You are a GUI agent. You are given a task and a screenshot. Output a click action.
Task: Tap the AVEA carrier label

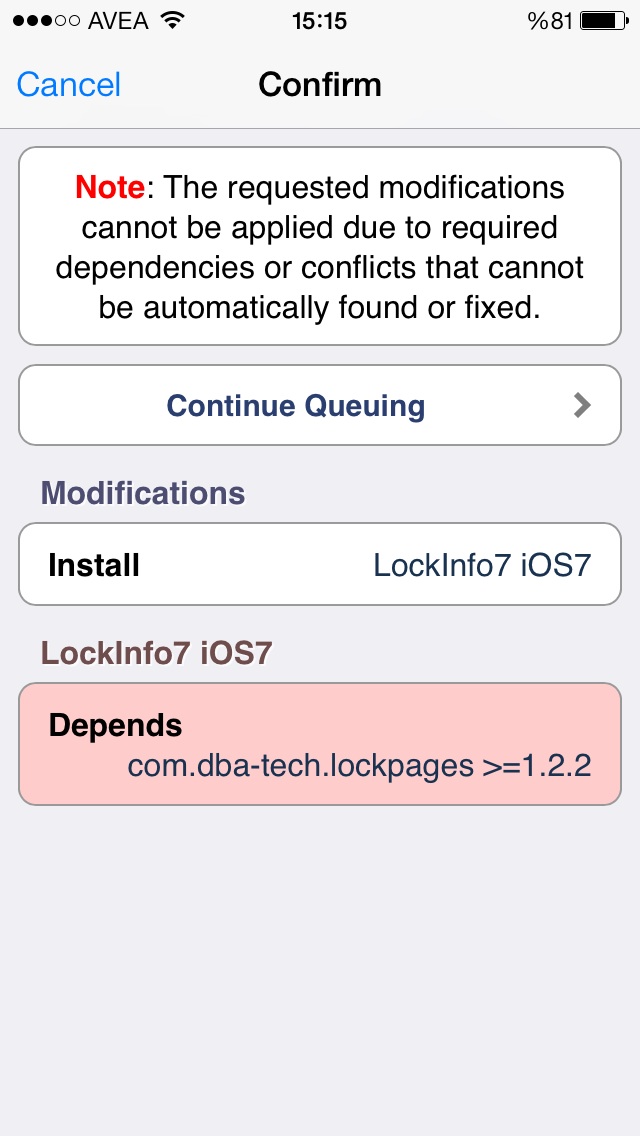click(117, 21)
